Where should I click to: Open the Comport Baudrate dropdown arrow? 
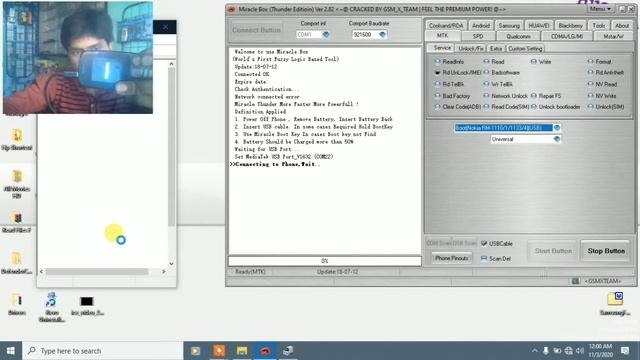(382, 35)
